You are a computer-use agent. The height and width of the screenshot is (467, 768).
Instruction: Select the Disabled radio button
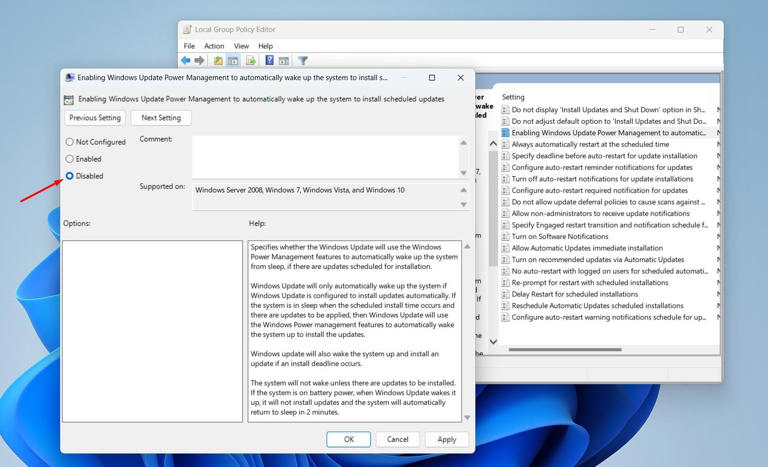coord(70,176)
